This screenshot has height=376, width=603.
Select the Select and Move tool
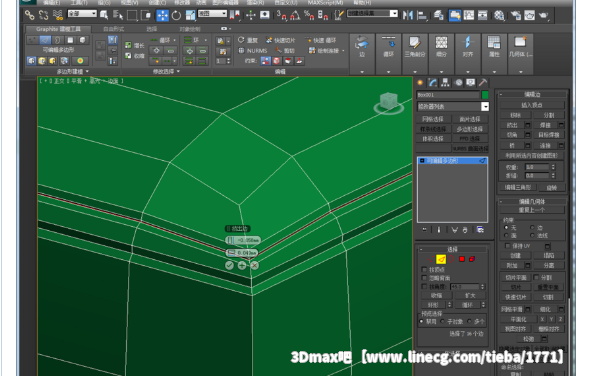click(x=162, y=15)
